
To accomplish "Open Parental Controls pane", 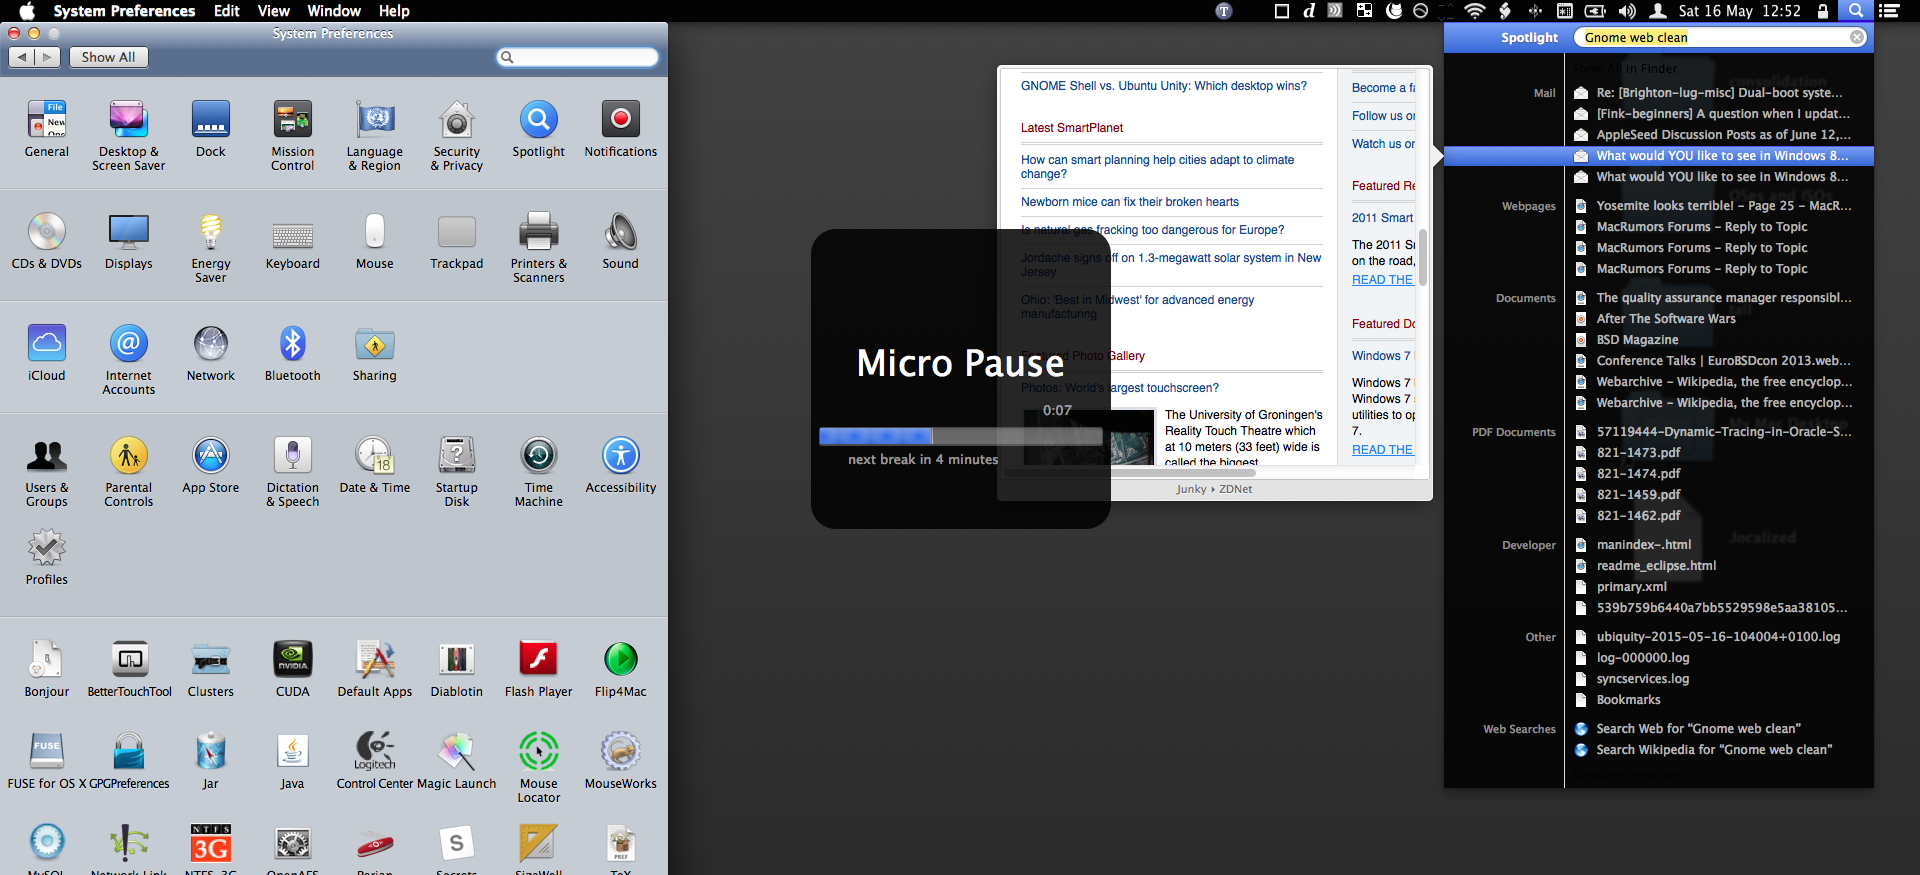I will click(129, 472).
